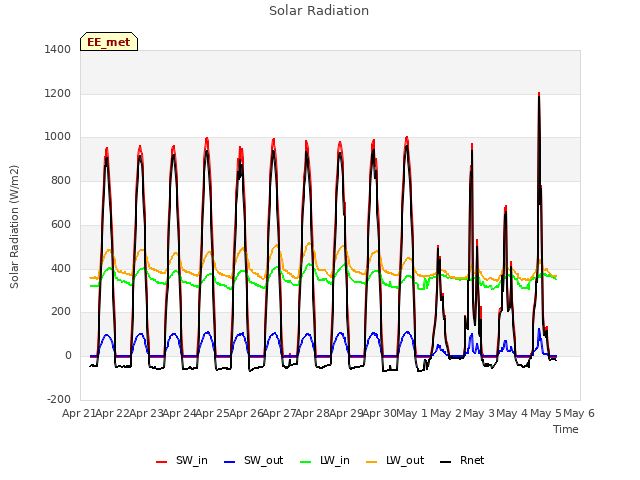Viewport: 640px width, 480px height.
Task: Click the red SW_in legend color marker
Action: (162, 462)
